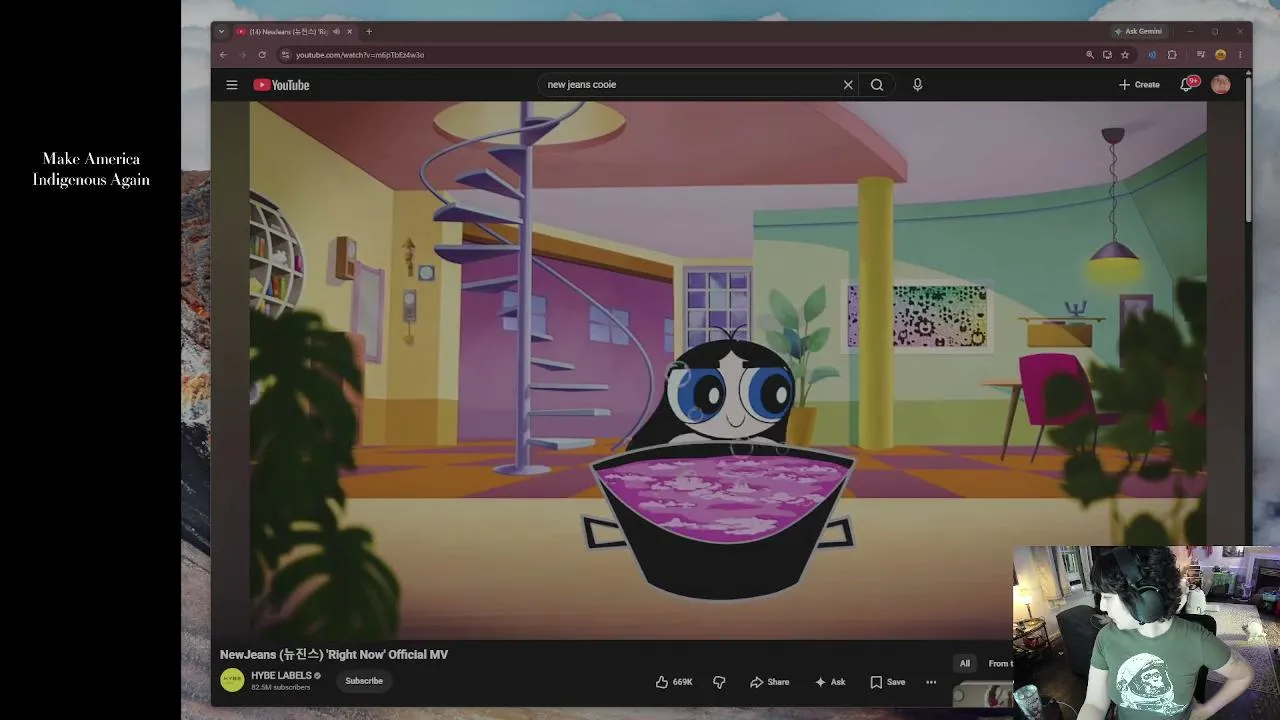The width and height of the screenshot is (1280, 720).
Task: Open the first recommended video thumbnail
Action: [984, 694]
